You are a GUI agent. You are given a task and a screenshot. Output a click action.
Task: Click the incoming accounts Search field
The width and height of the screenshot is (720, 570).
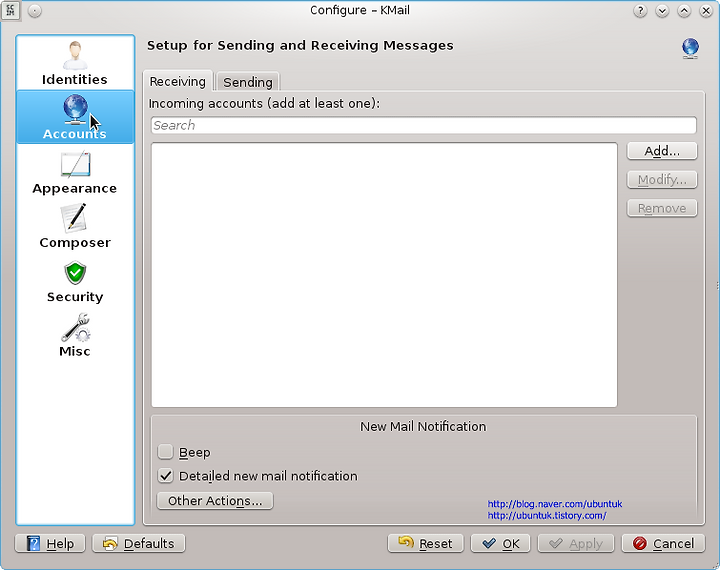[x=423, y=125]
